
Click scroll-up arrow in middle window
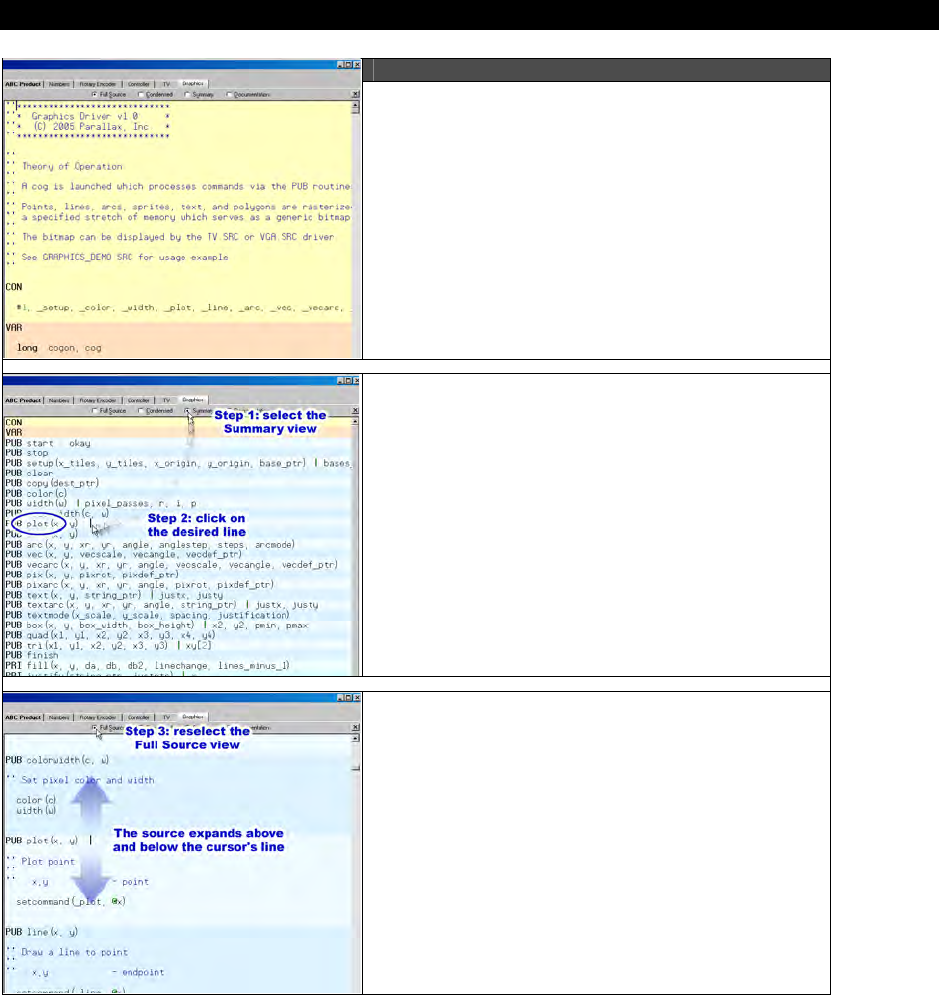[355, 421]
